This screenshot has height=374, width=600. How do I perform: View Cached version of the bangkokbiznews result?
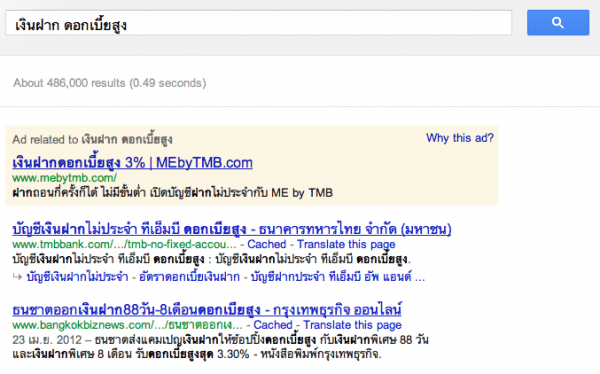tap(273, 325)
